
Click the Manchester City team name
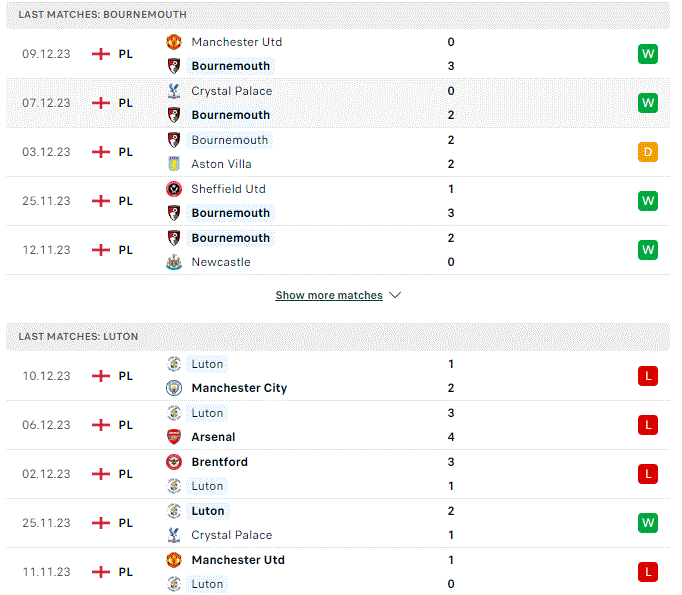[239, 388]
